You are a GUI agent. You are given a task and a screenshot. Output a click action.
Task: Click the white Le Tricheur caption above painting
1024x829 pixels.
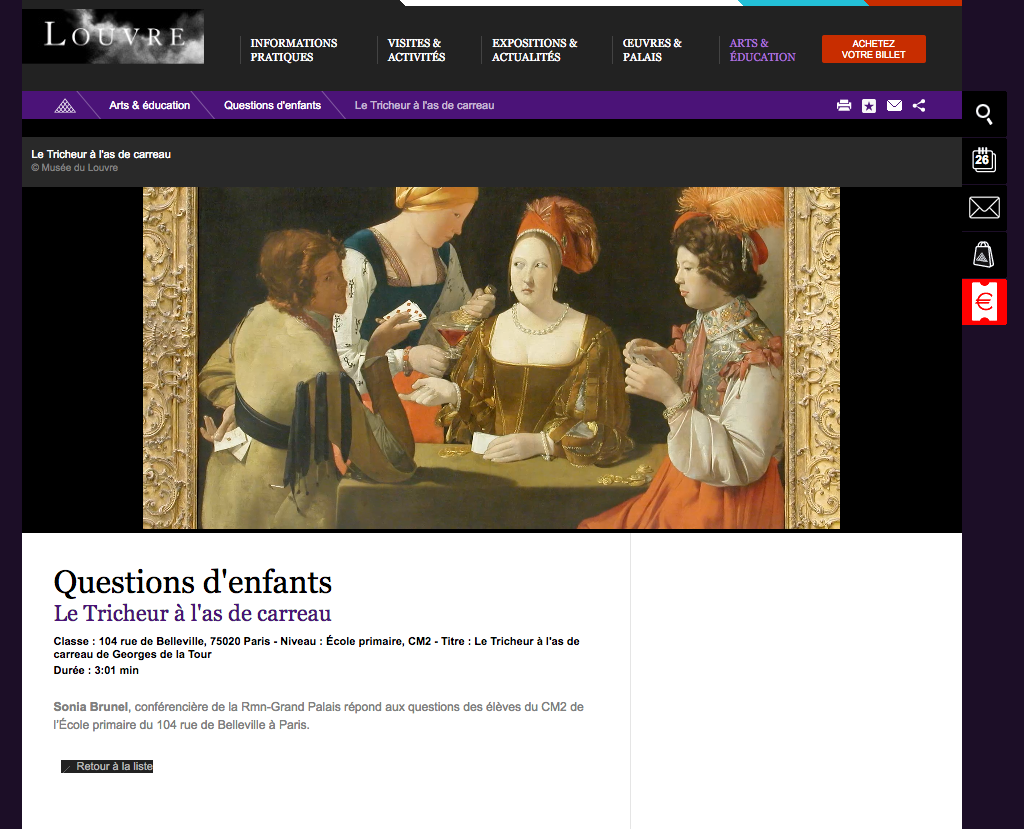101,154
